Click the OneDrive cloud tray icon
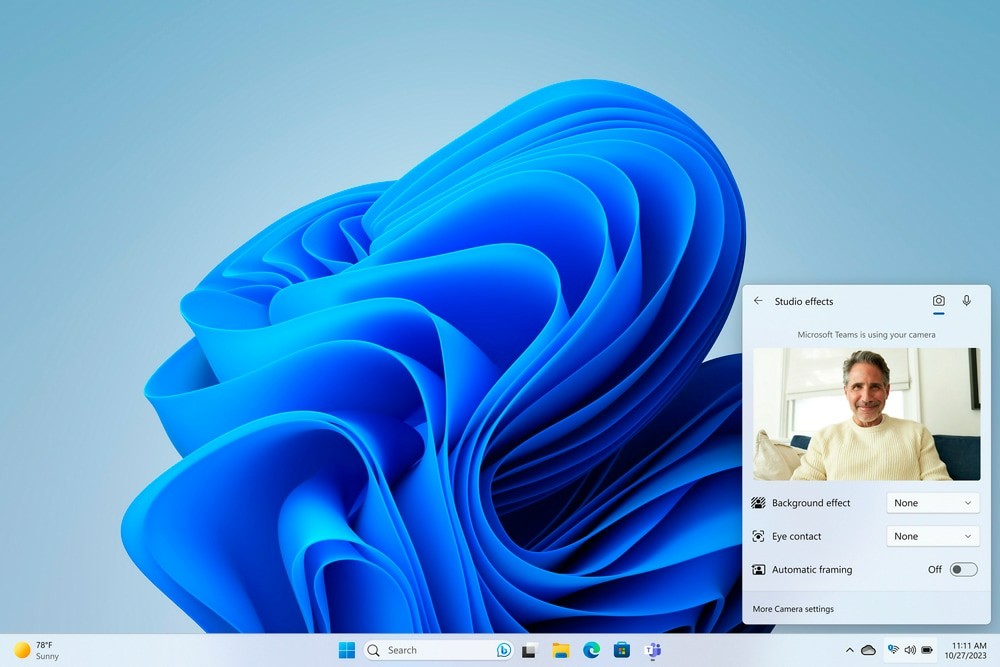Viewport: 1000px width, 667px height. pyautogui.click(x=868, y=650)
